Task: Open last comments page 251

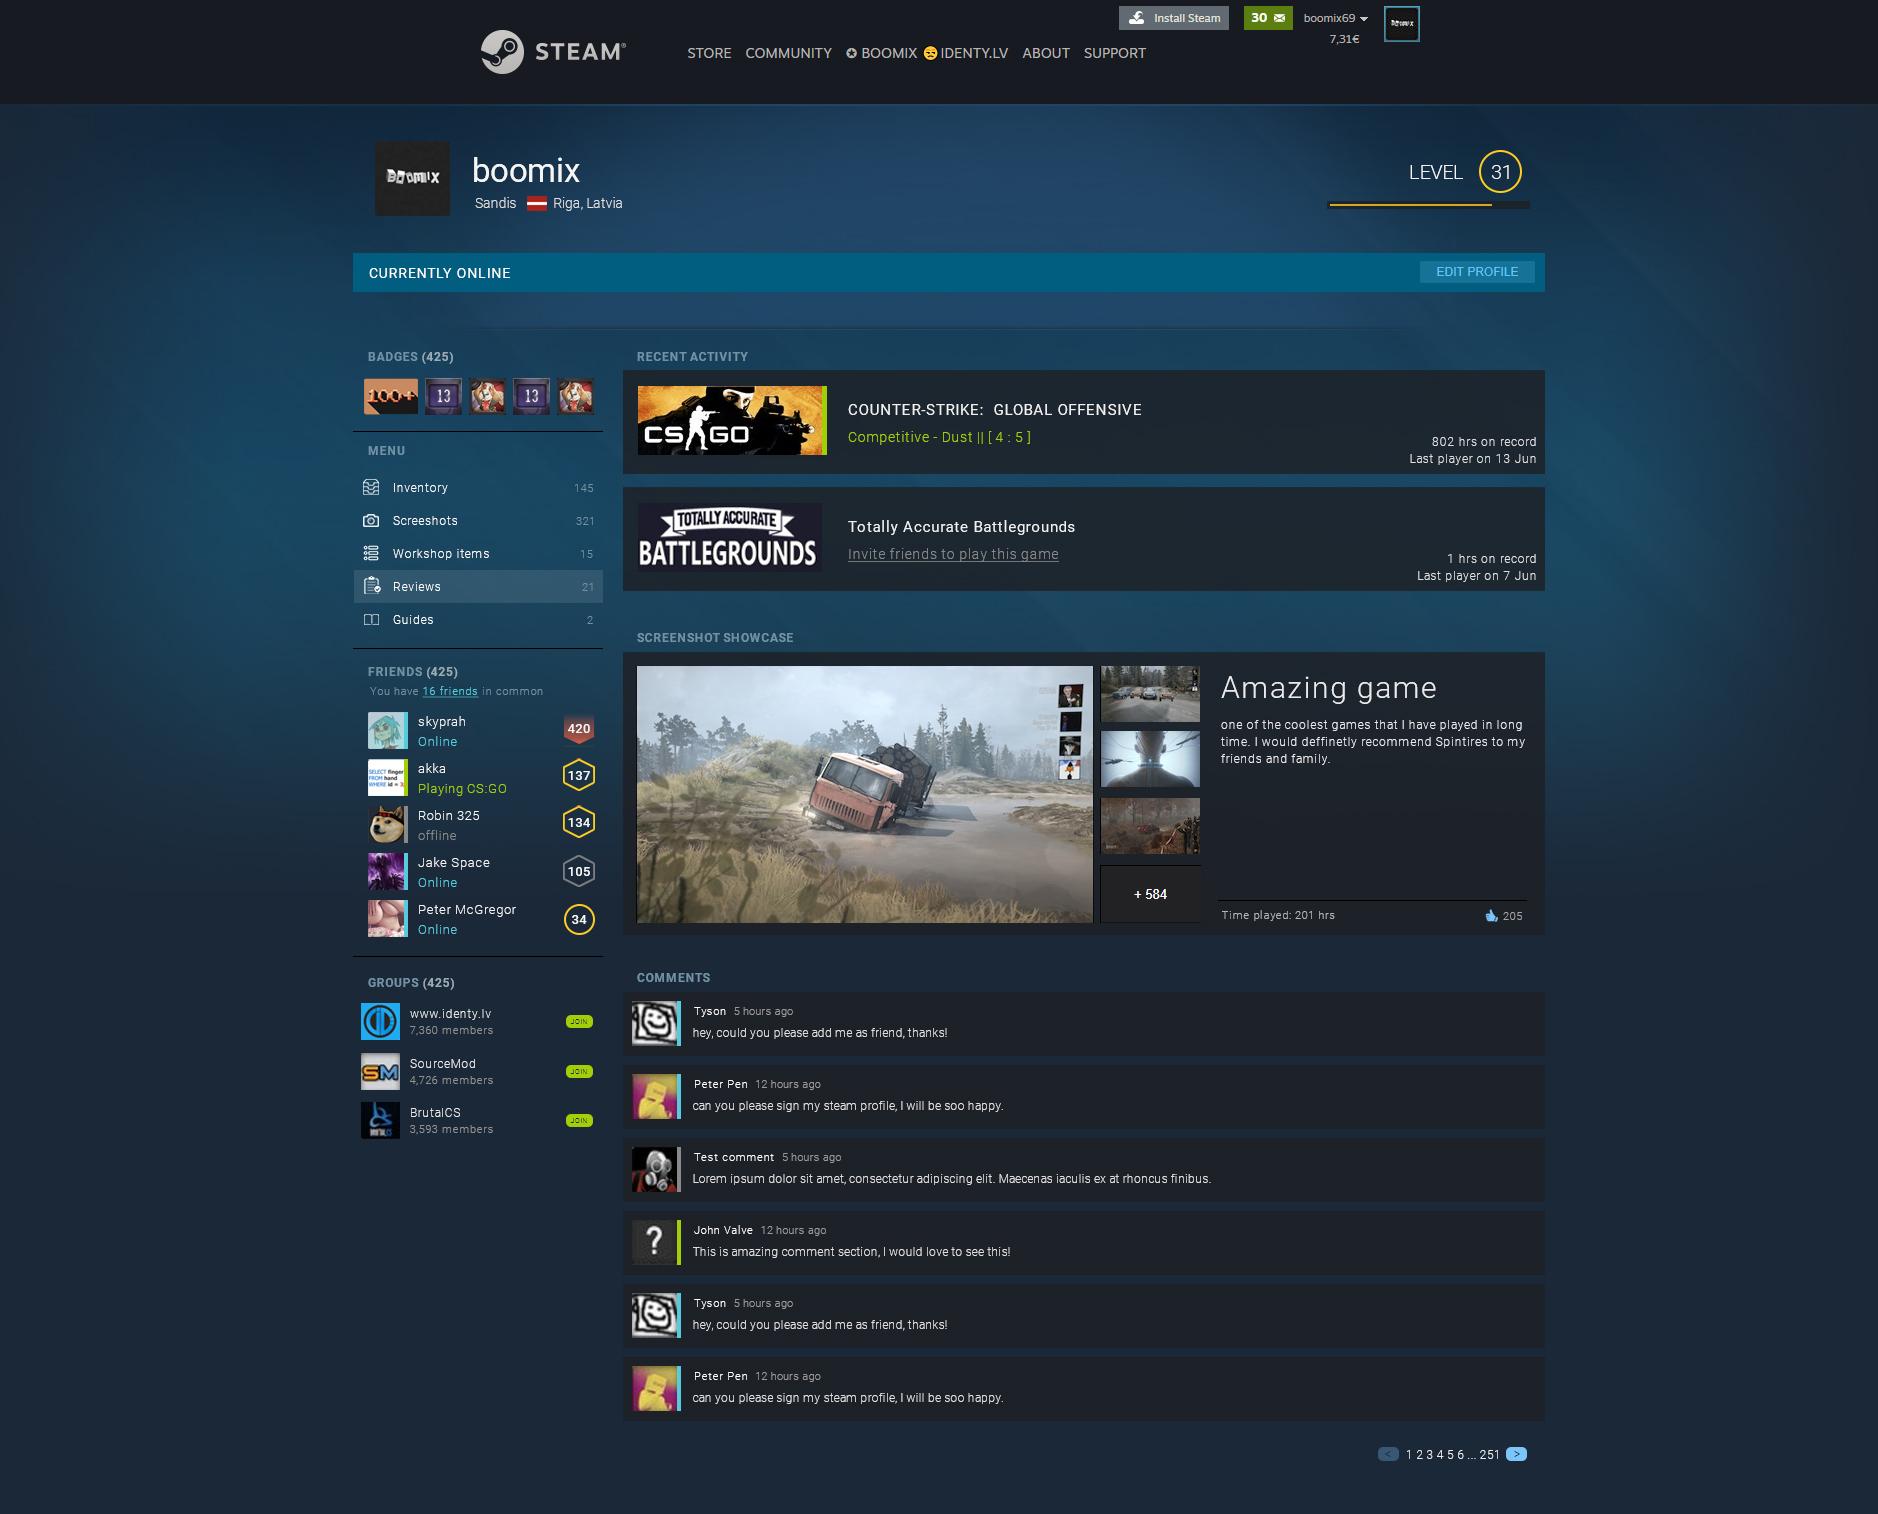Action: pos(1490,1455)
